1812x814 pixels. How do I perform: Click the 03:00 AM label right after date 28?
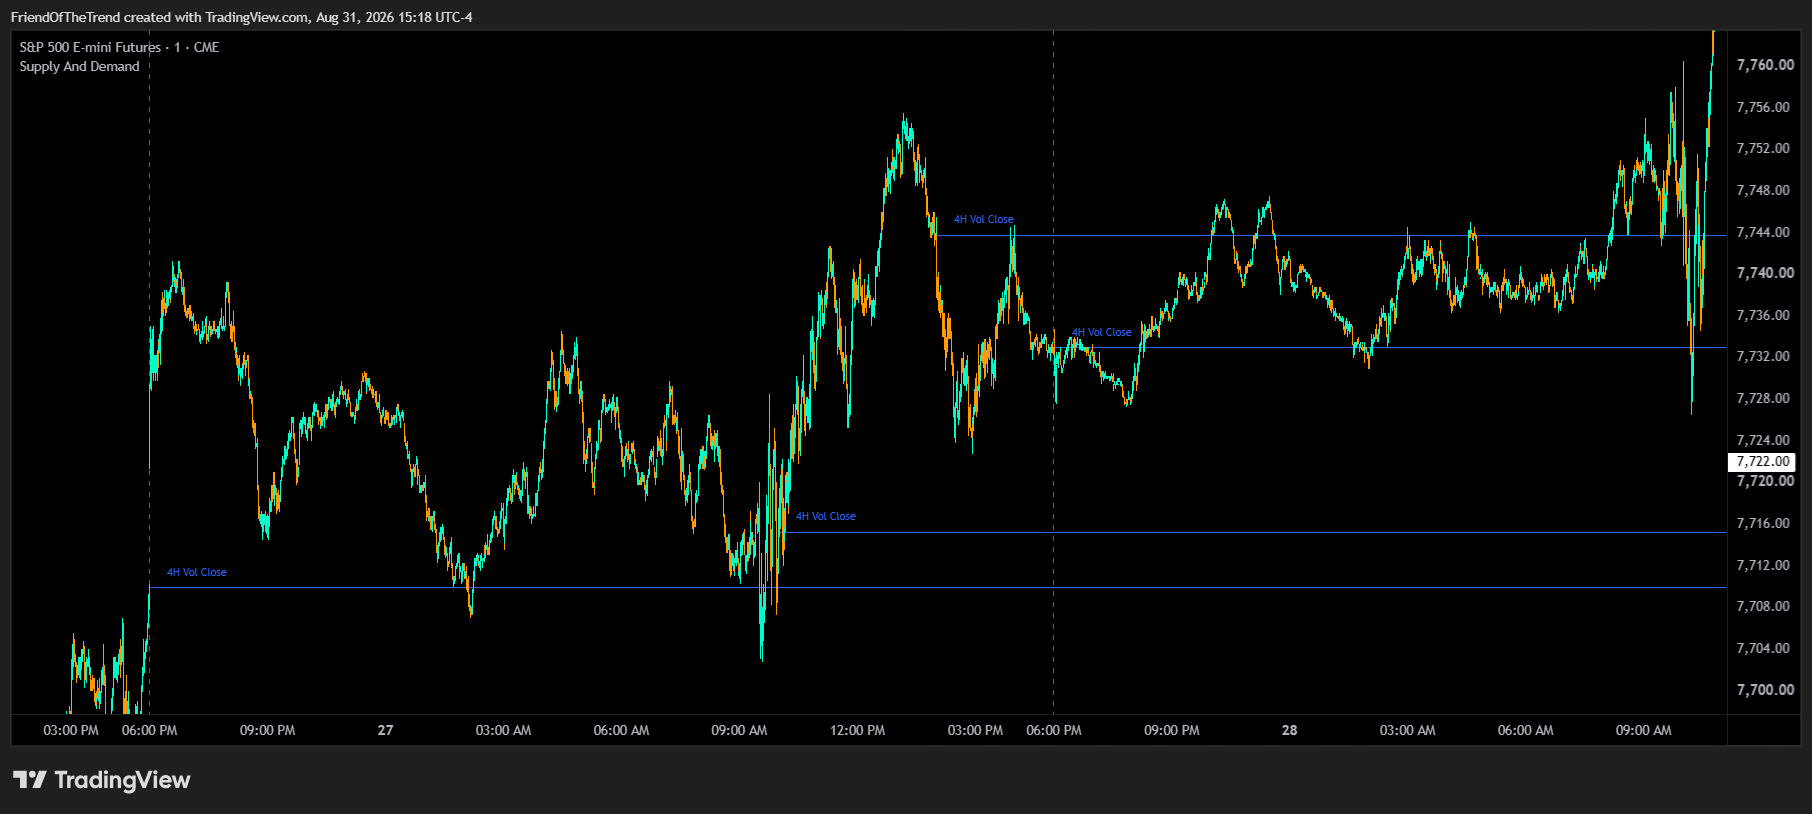1407,730
